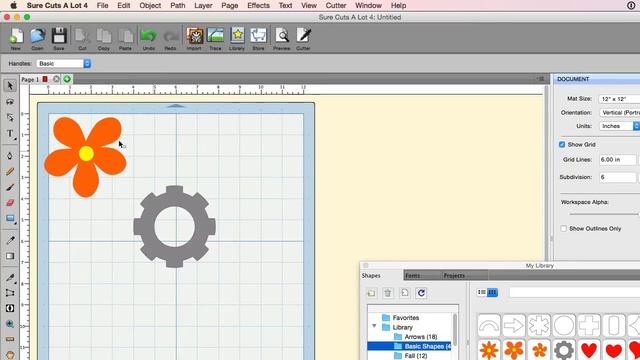Click the library search field
The width and height of the screenshot is (640, 360).
[574, 292]
